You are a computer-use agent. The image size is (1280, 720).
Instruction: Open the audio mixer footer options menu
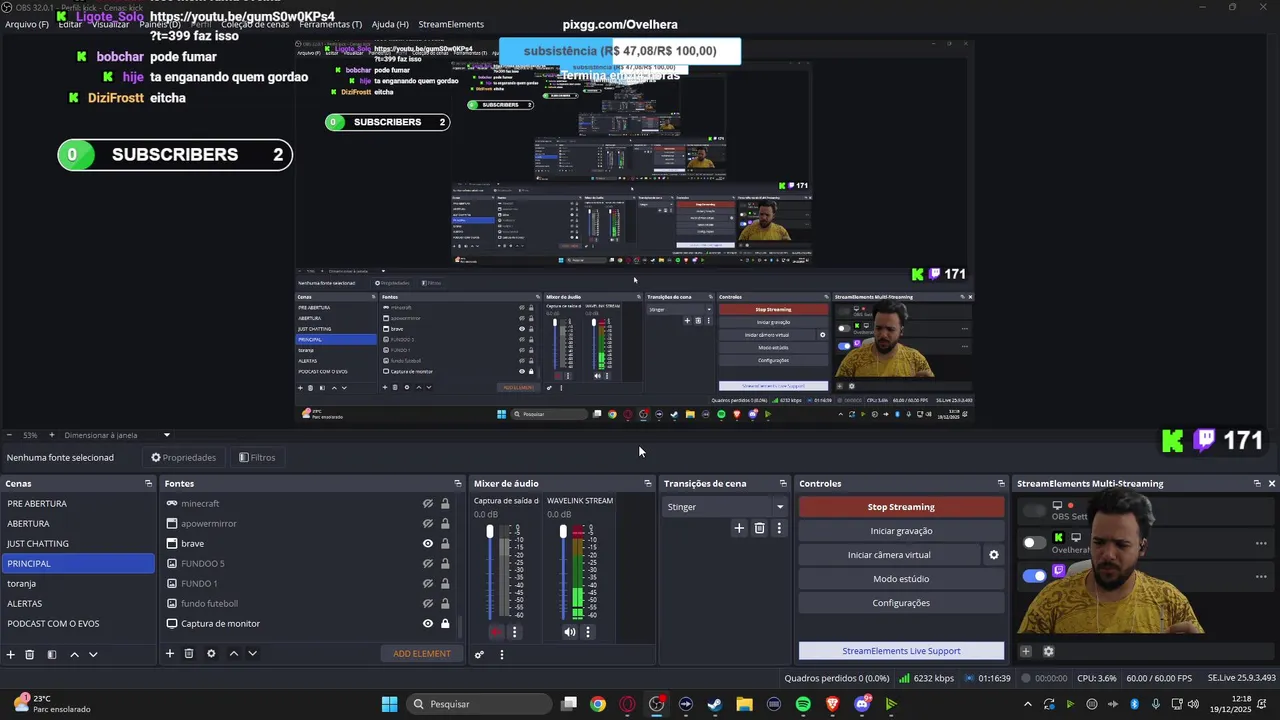tap(502, 655)
